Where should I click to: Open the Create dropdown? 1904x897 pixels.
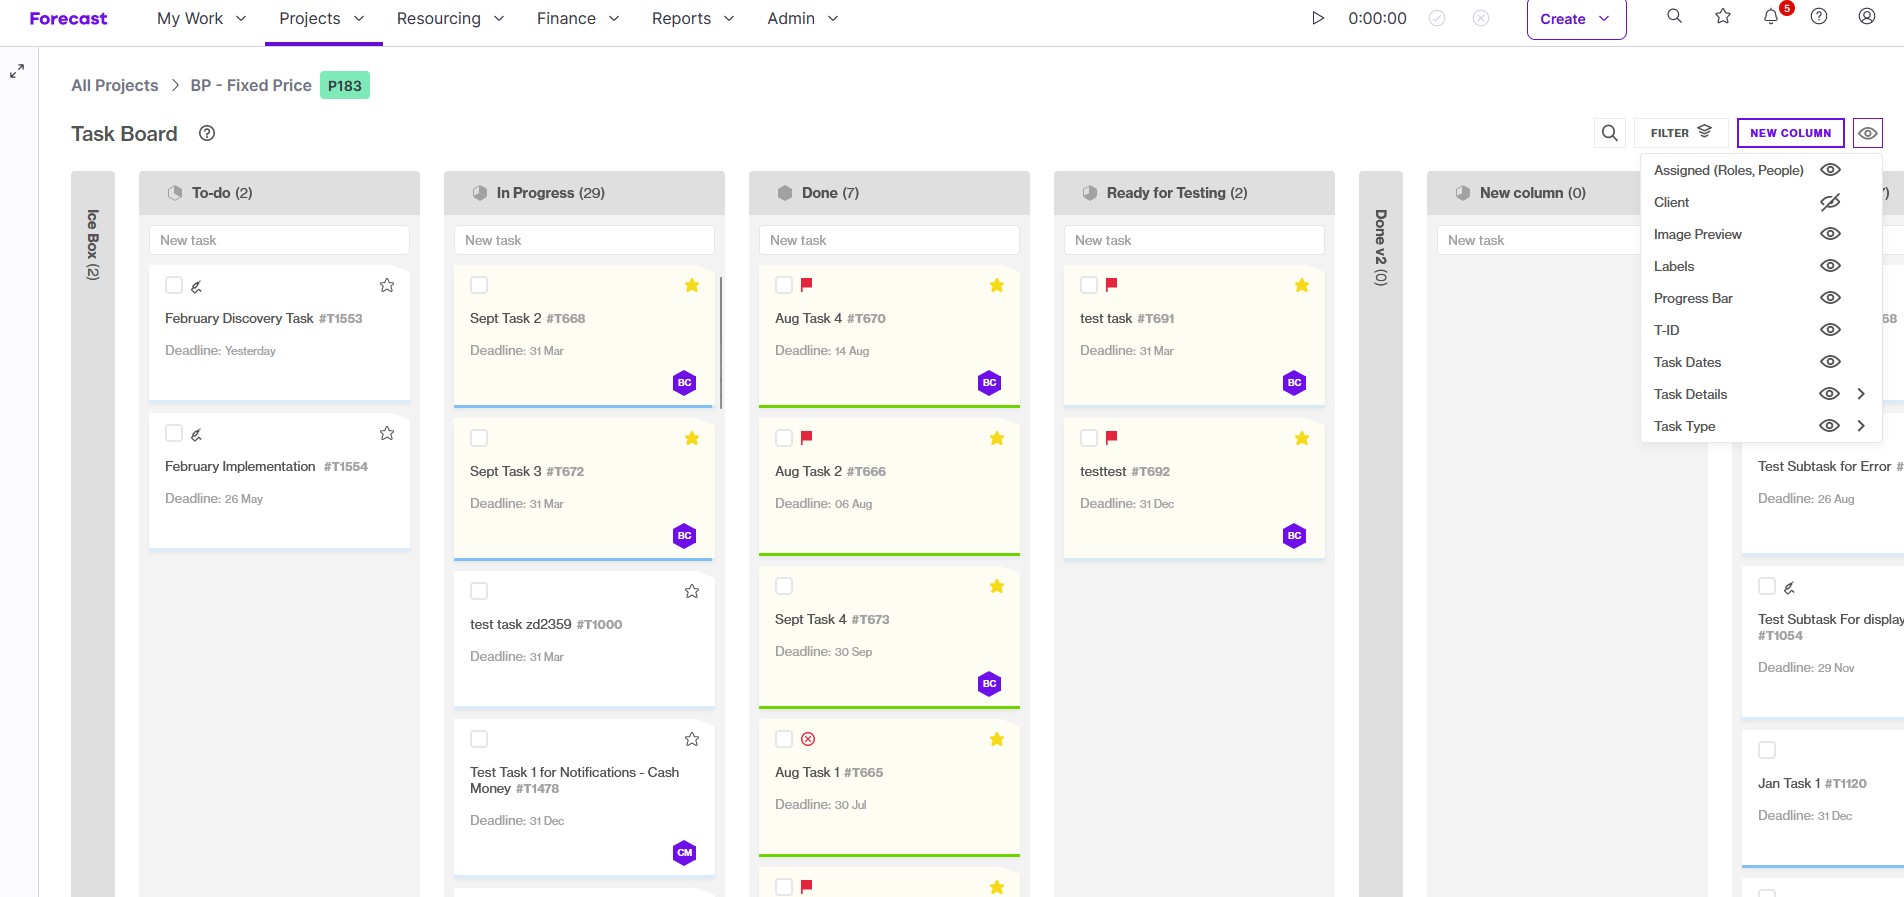[1576, 19]
